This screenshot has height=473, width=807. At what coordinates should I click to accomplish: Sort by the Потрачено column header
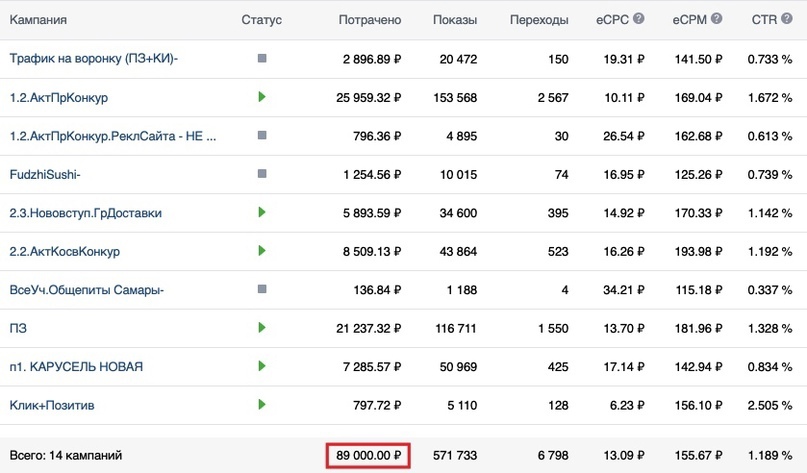(370, 20)
